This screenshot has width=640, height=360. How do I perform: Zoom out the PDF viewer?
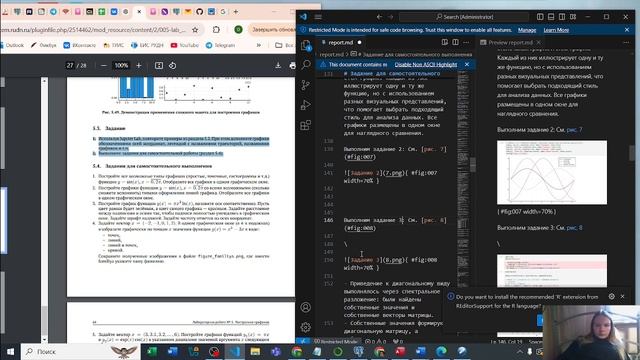pos(104,65)
